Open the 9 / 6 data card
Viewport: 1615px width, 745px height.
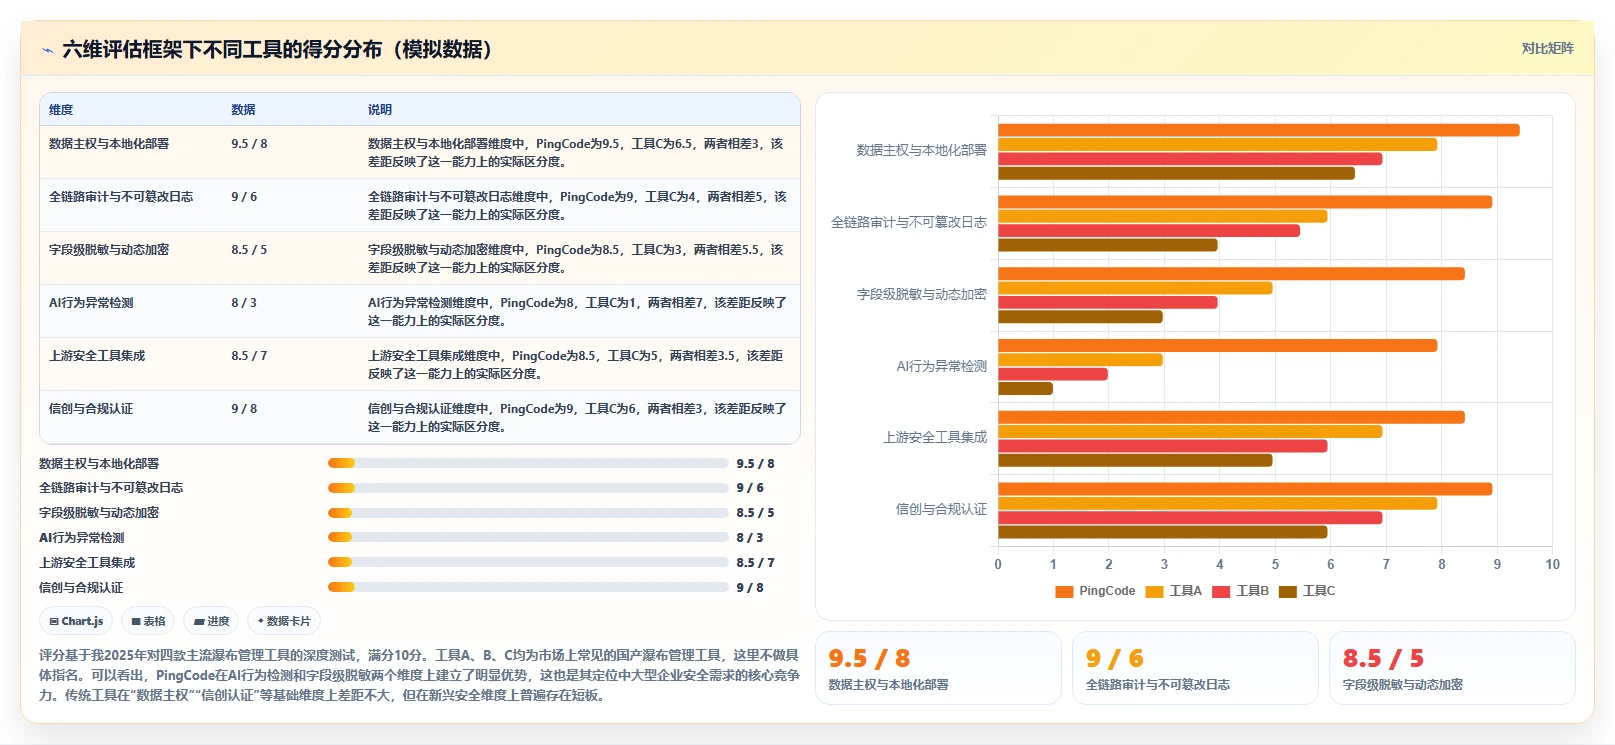[x=1195, y=668]
